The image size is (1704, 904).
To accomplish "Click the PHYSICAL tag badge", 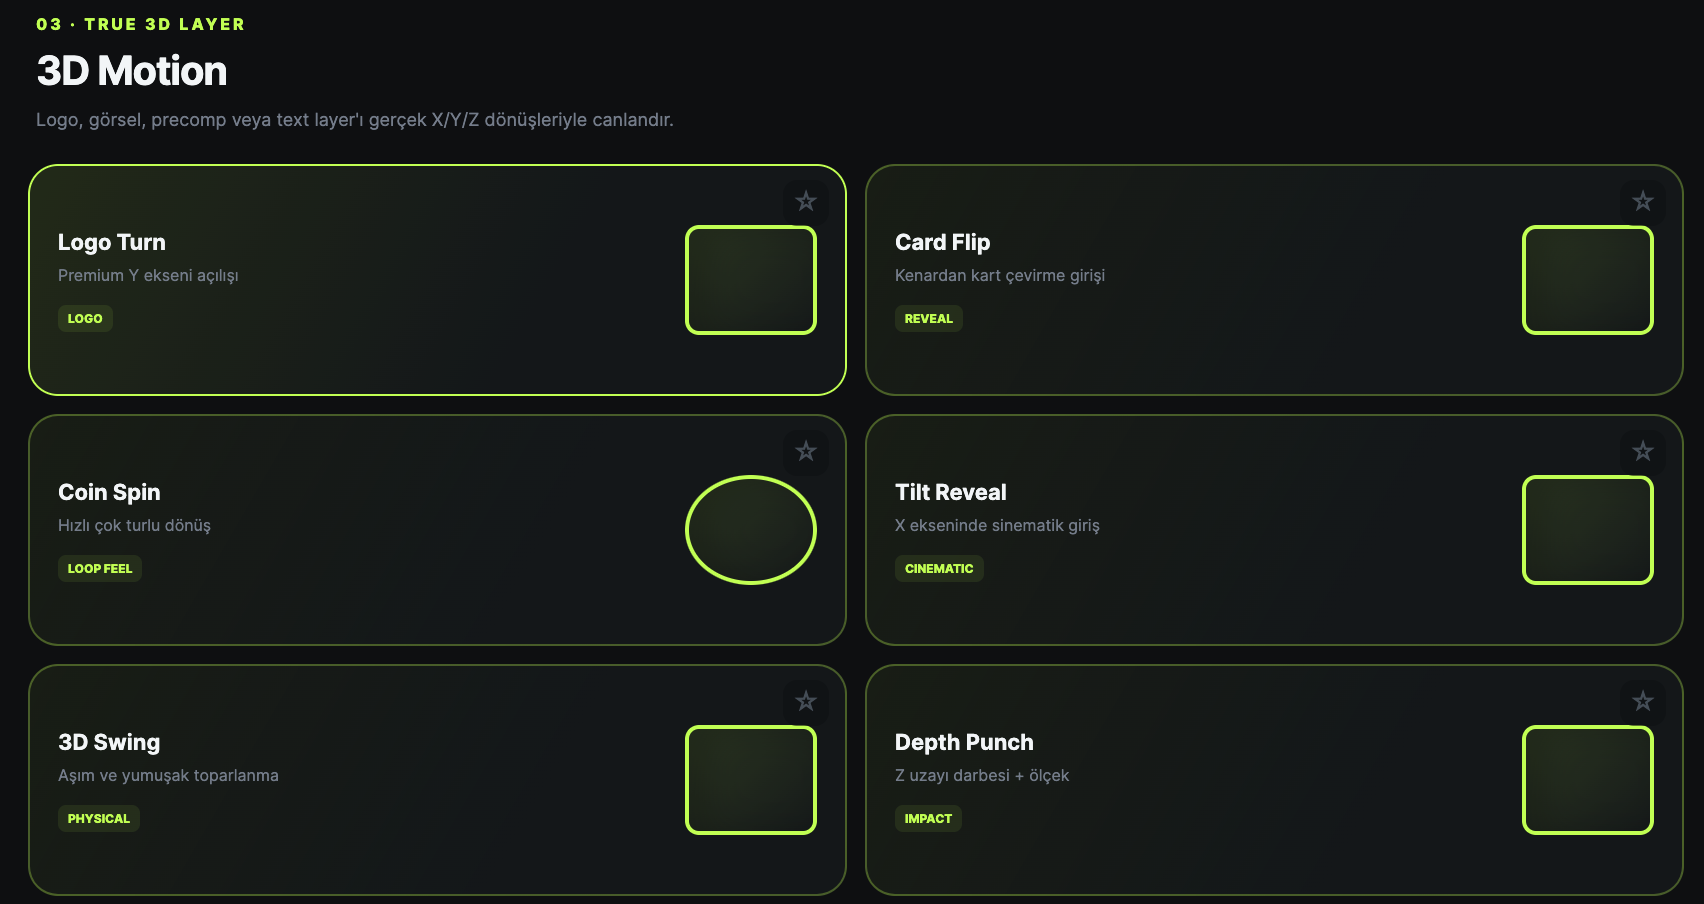I will (99, 818).
